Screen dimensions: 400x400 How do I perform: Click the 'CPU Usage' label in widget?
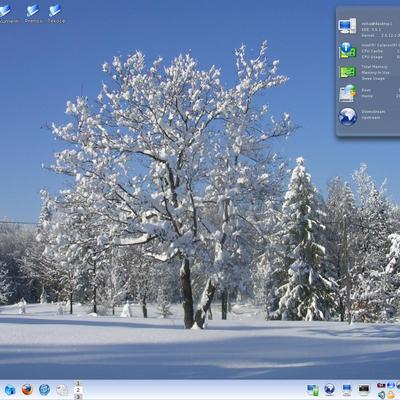click(x=372, y=57)
